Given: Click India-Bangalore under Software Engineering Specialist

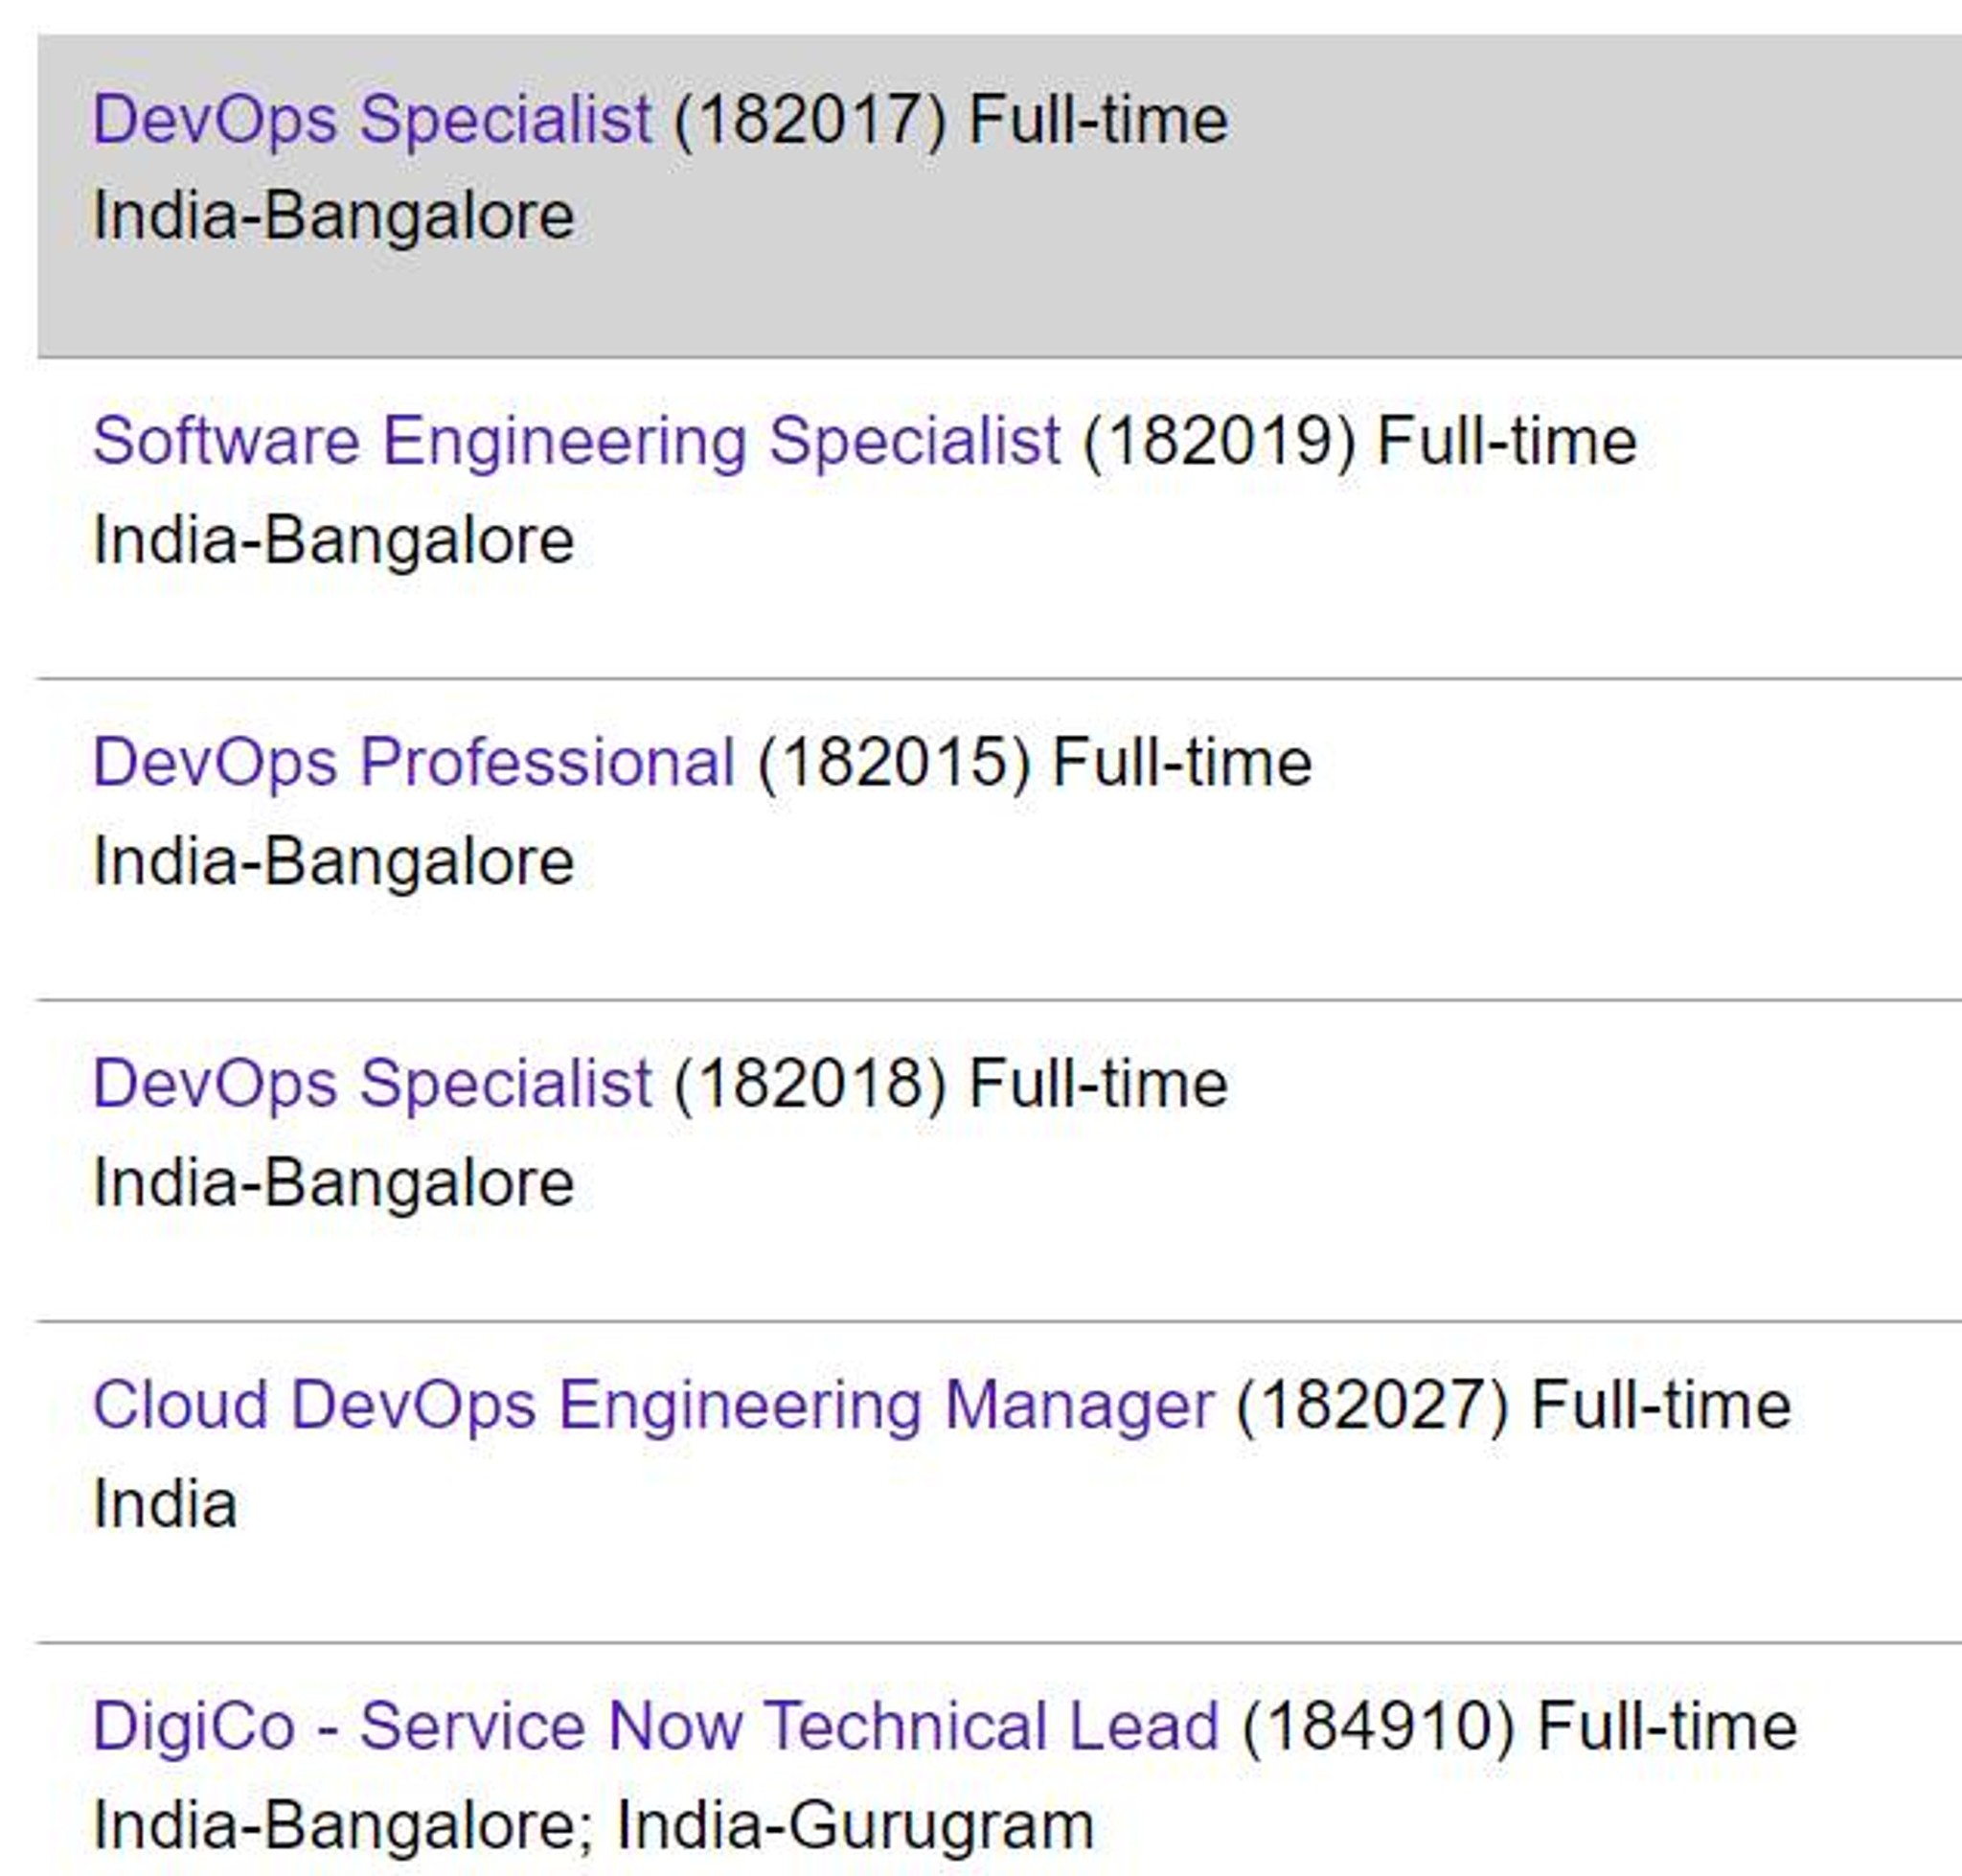Looking at the screenshot, I should coord(330,538).
